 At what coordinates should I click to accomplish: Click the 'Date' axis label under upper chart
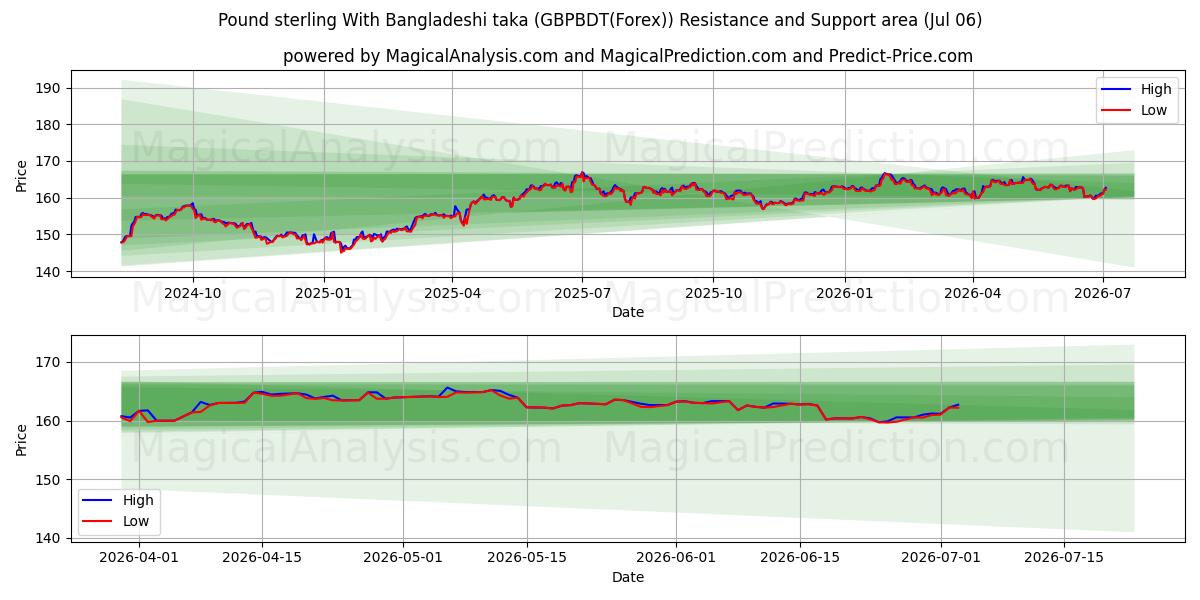(628, 312)
